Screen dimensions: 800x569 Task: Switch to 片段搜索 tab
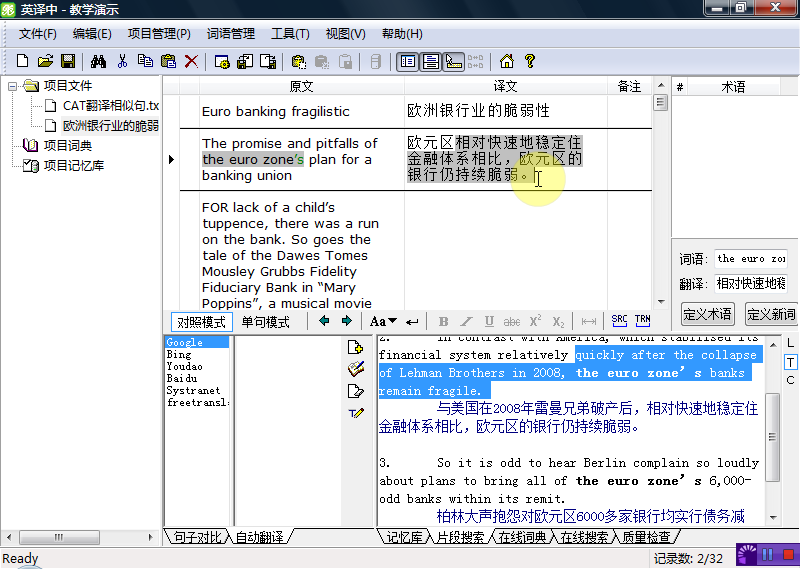coord(460,537)
